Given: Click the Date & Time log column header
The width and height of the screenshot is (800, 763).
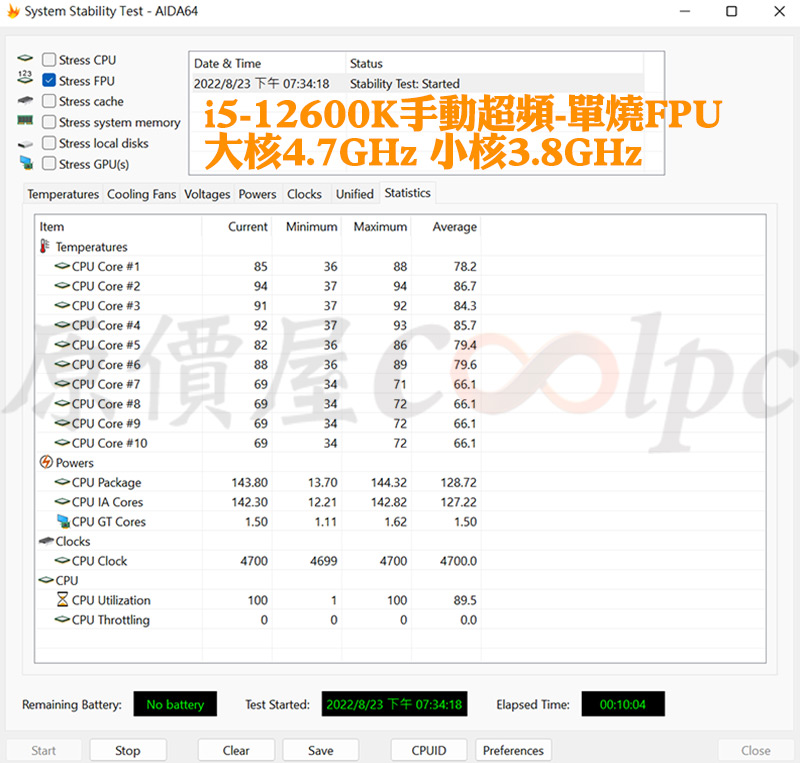Looking at the screenshot, I should point(268,63).
